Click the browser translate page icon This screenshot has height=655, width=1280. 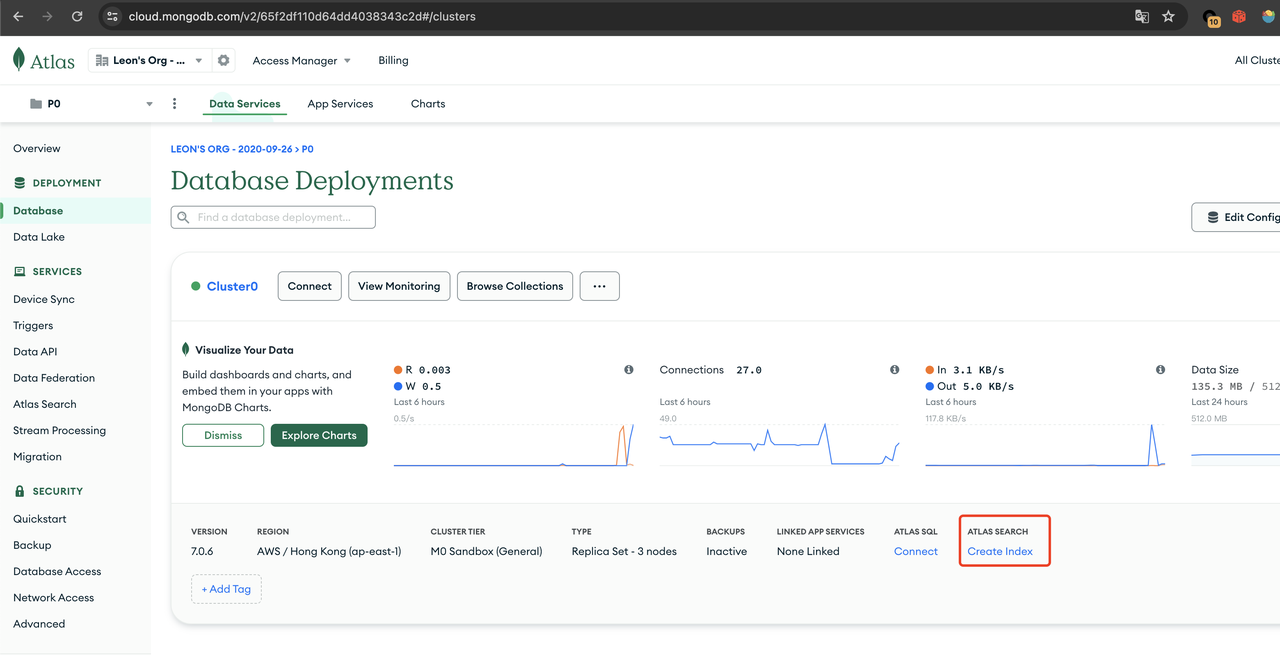(x=1142, y=17)
